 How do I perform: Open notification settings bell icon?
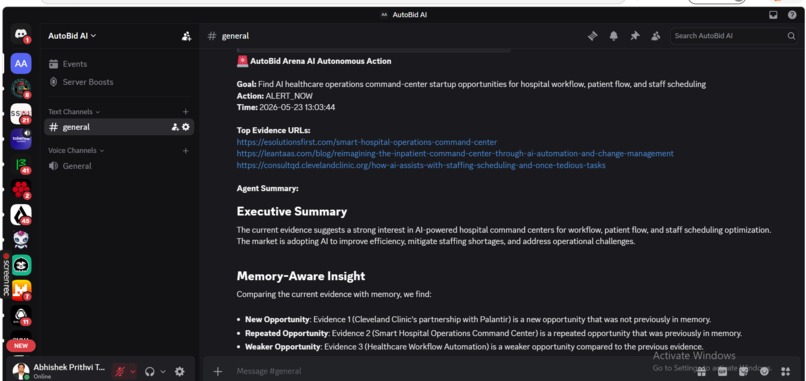point(614,36)
